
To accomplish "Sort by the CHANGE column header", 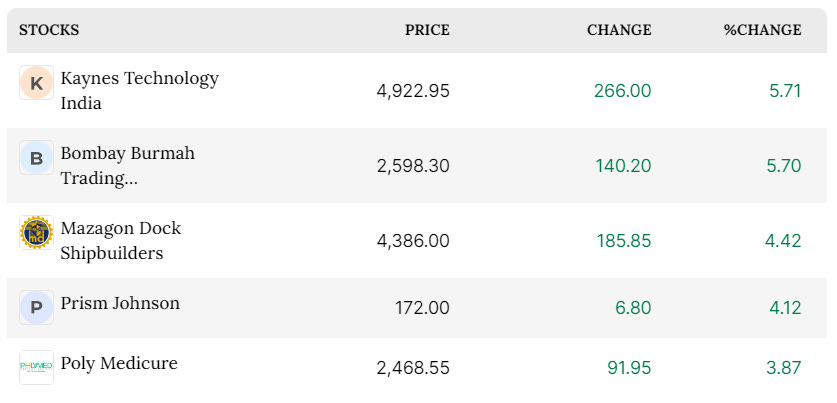I will (x=619, y=30).
